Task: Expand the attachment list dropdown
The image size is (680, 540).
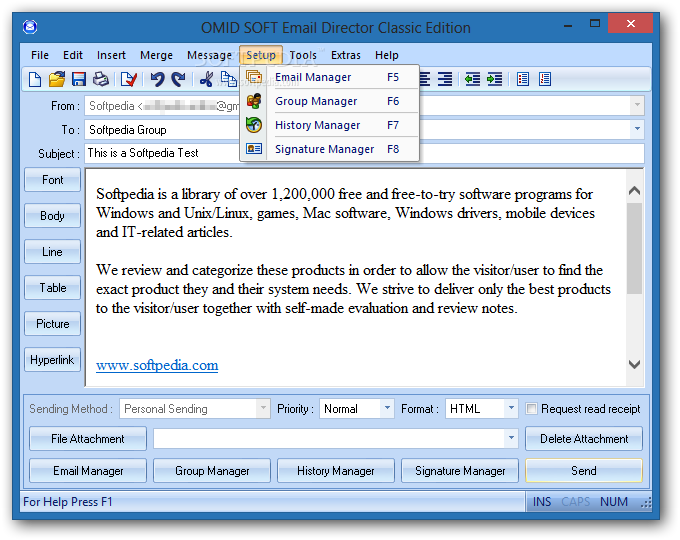Action: point(511,438)
